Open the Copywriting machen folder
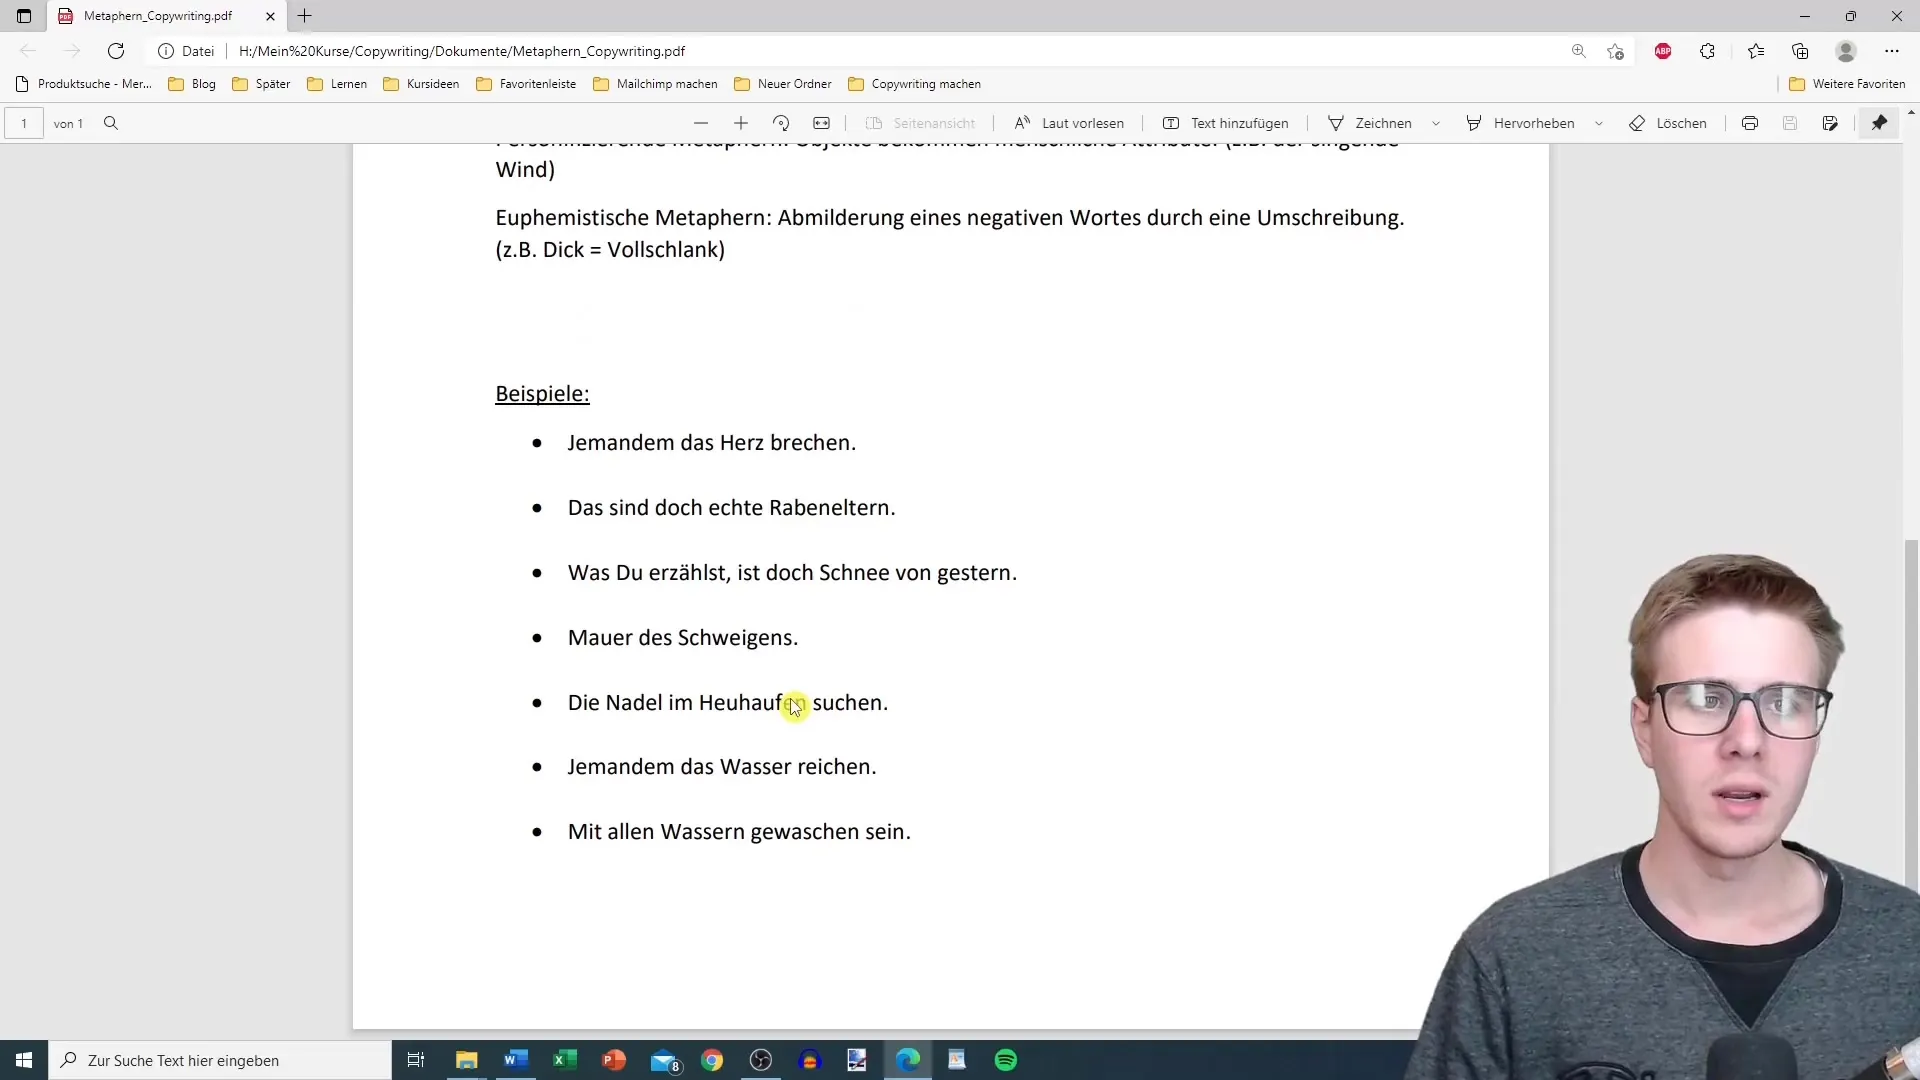This screenshot has height=1080, width=1920. point(914,84)
